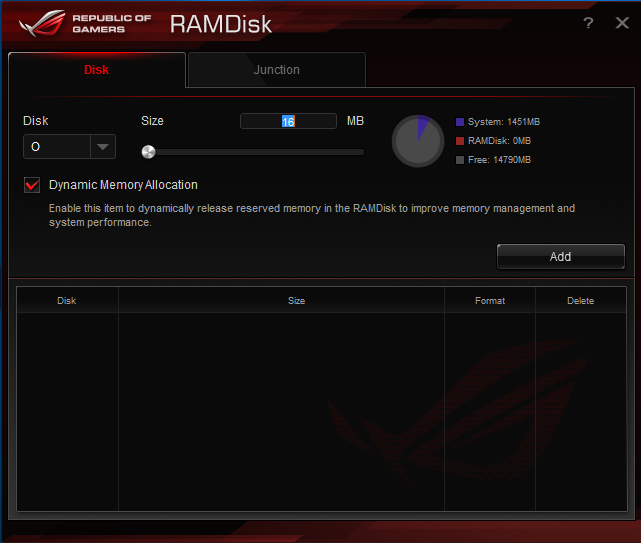
Task: Click the 'Dynamic Memory Allocation' label
Action: coord(123,185)
